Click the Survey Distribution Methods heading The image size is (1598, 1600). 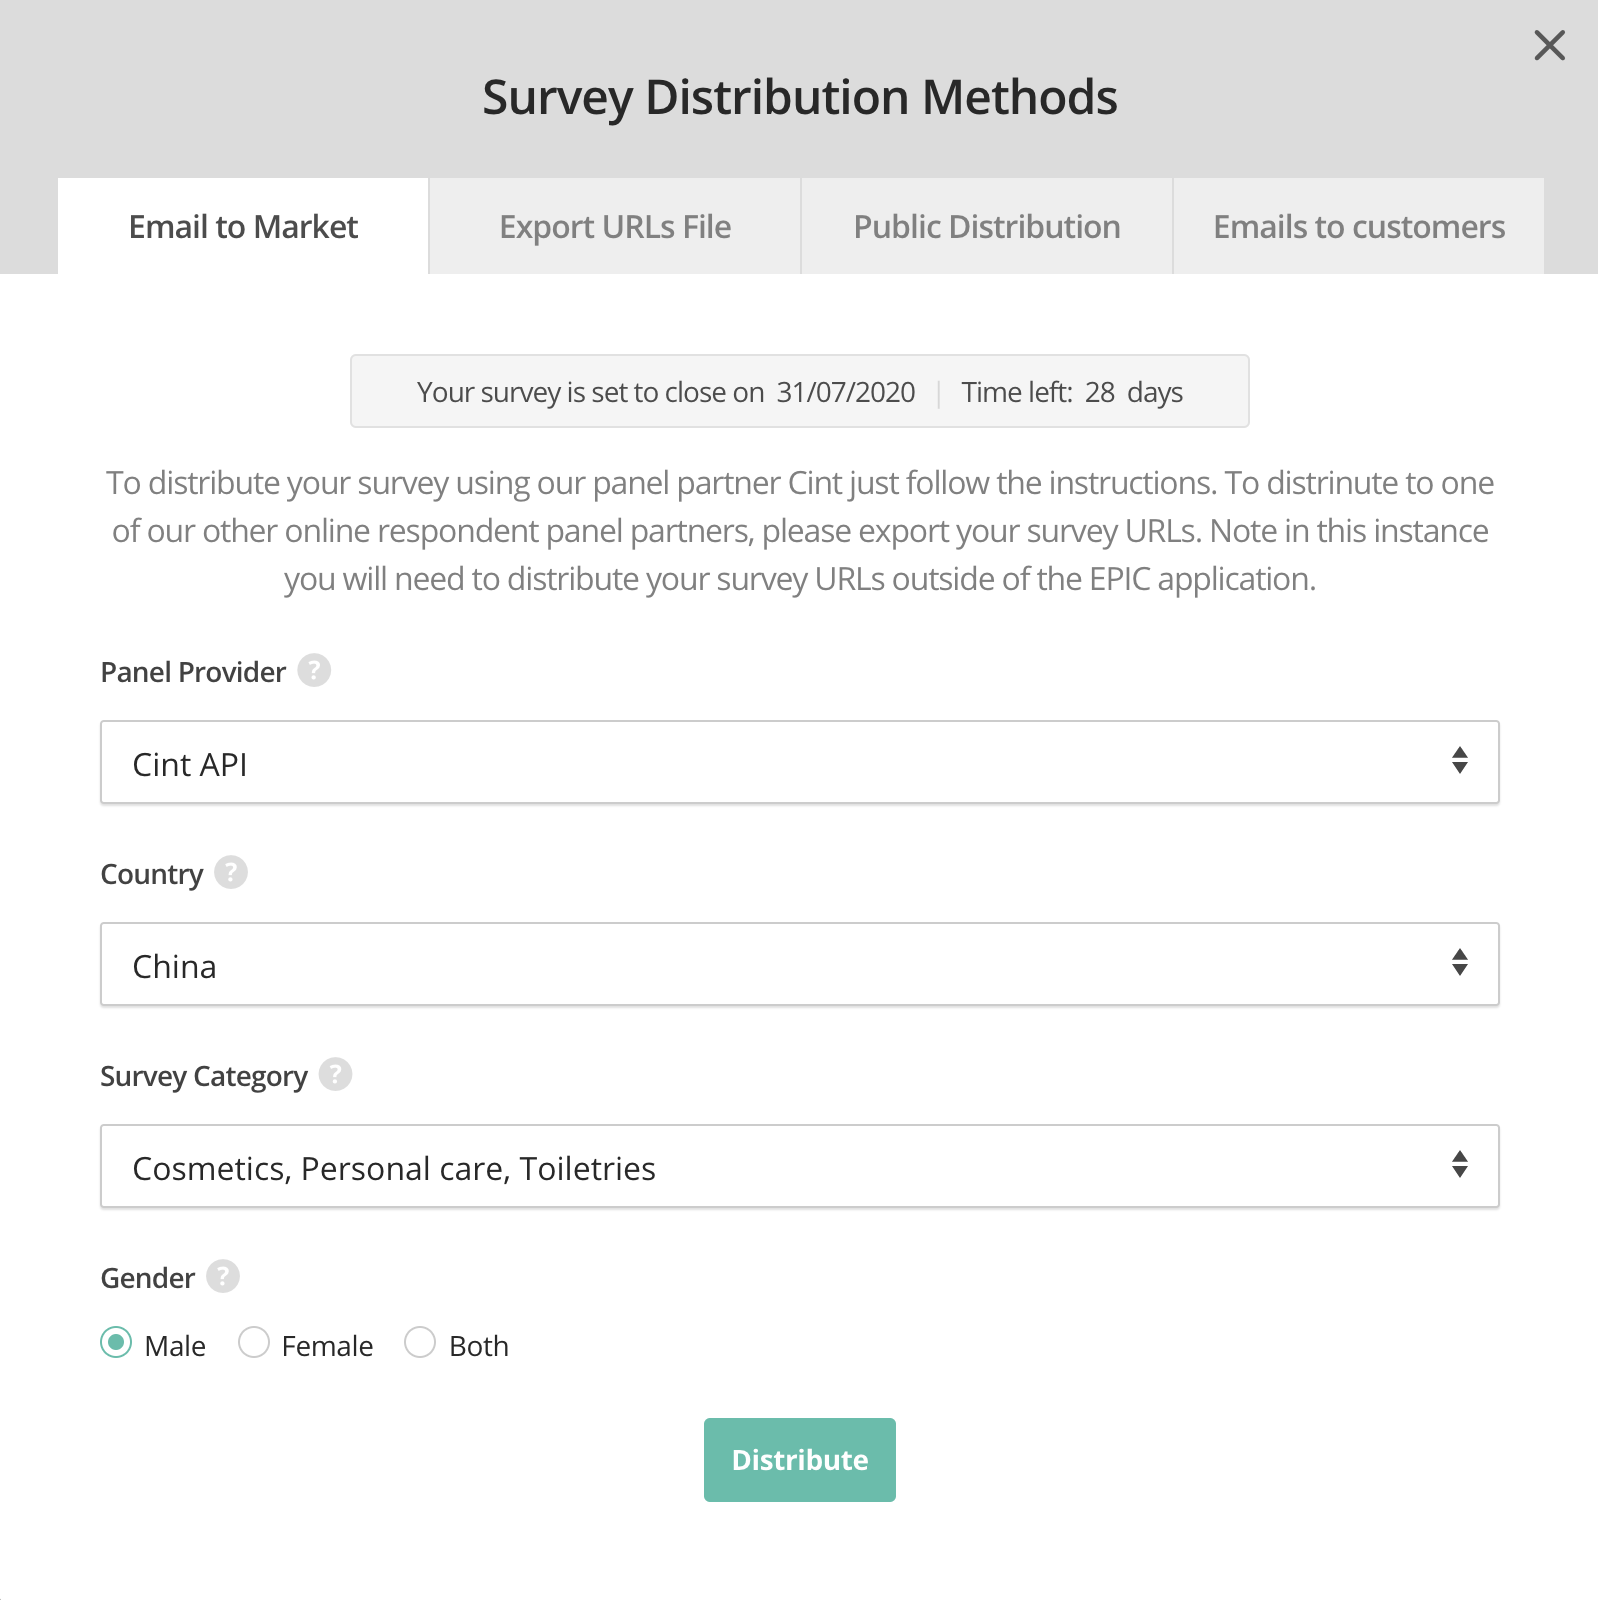pos(799,97)
